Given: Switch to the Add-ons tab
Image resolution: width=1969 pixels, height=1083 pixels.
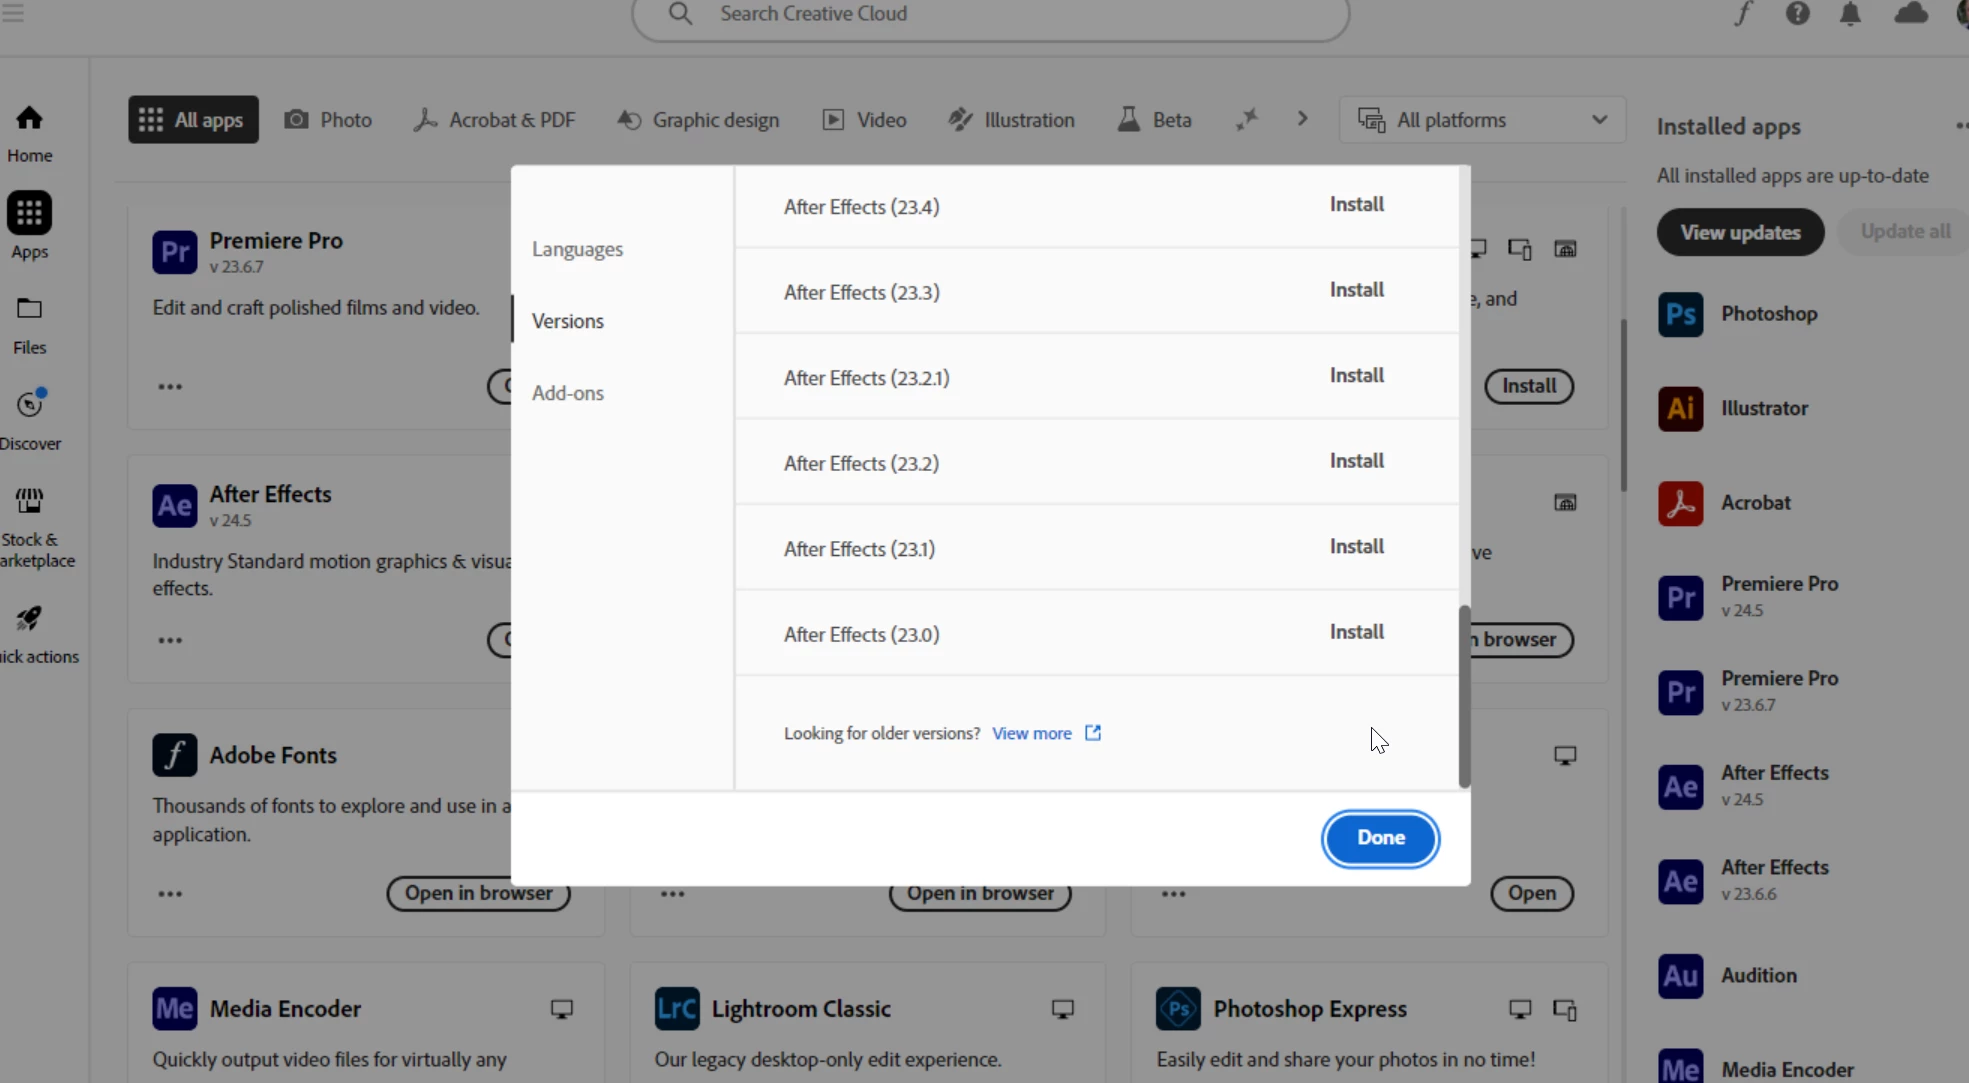Looking at the screenshot, I should tap(567, 393).
